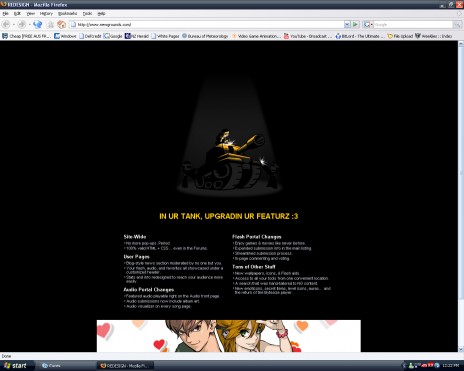Click the Firefox icon in the title bar
The image size is (464, 371).
pos(4,4)
